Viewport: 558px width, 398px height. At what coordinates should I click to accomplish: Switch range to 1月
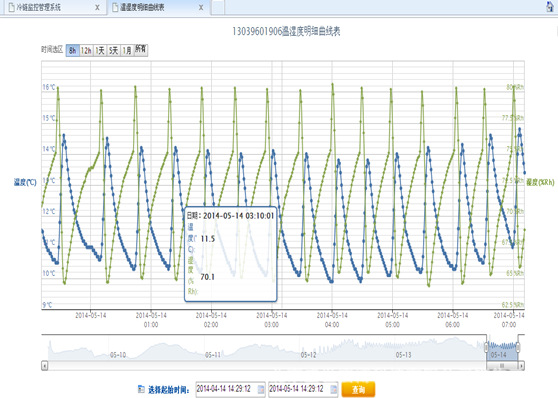(x=127, y=50)
